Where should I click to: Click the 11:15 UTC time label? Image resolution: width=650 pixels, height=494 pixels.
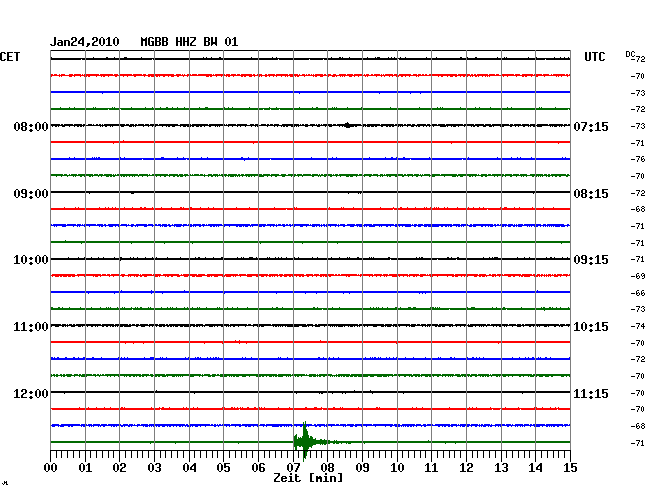tap(591, 393)
